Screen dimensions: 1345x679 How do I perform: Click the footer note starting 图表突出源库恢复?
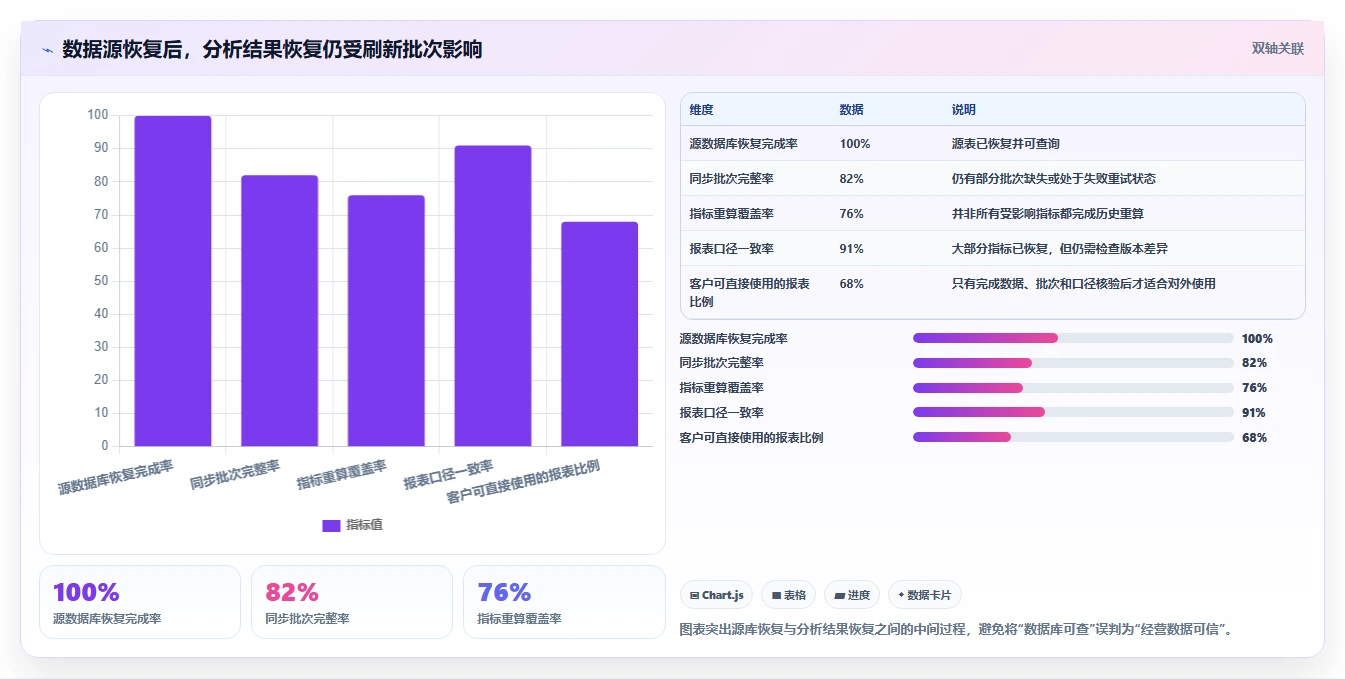(958, 630)
